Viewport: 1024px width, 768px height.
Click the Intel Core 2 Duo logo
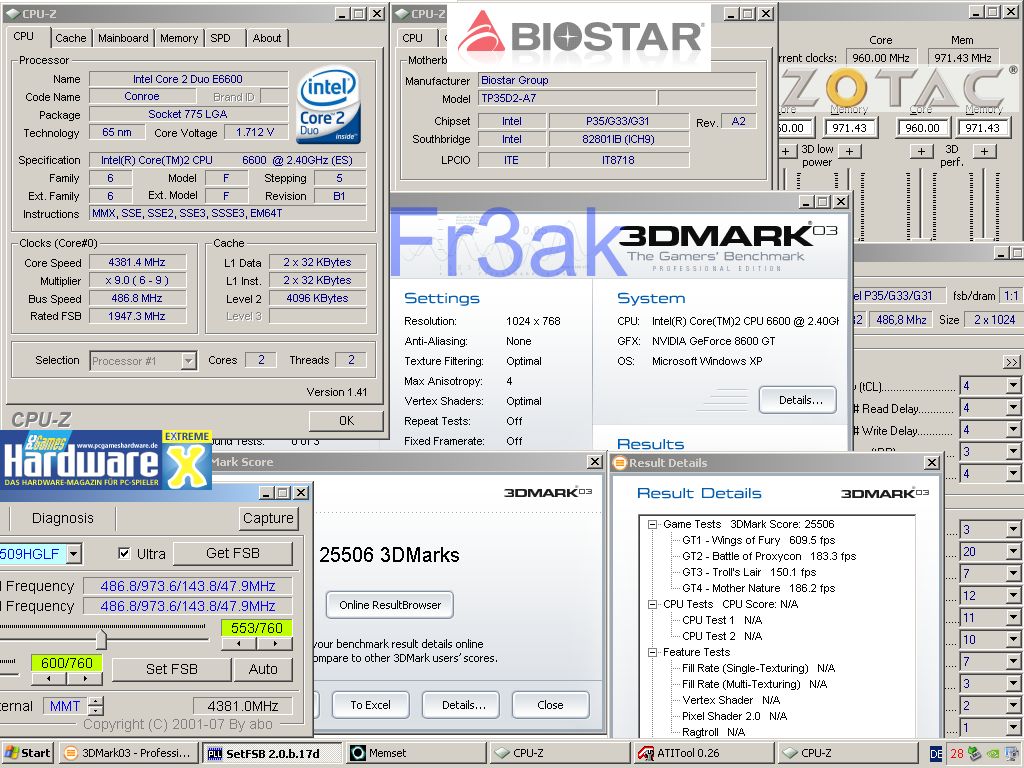(x=328, y=105)
